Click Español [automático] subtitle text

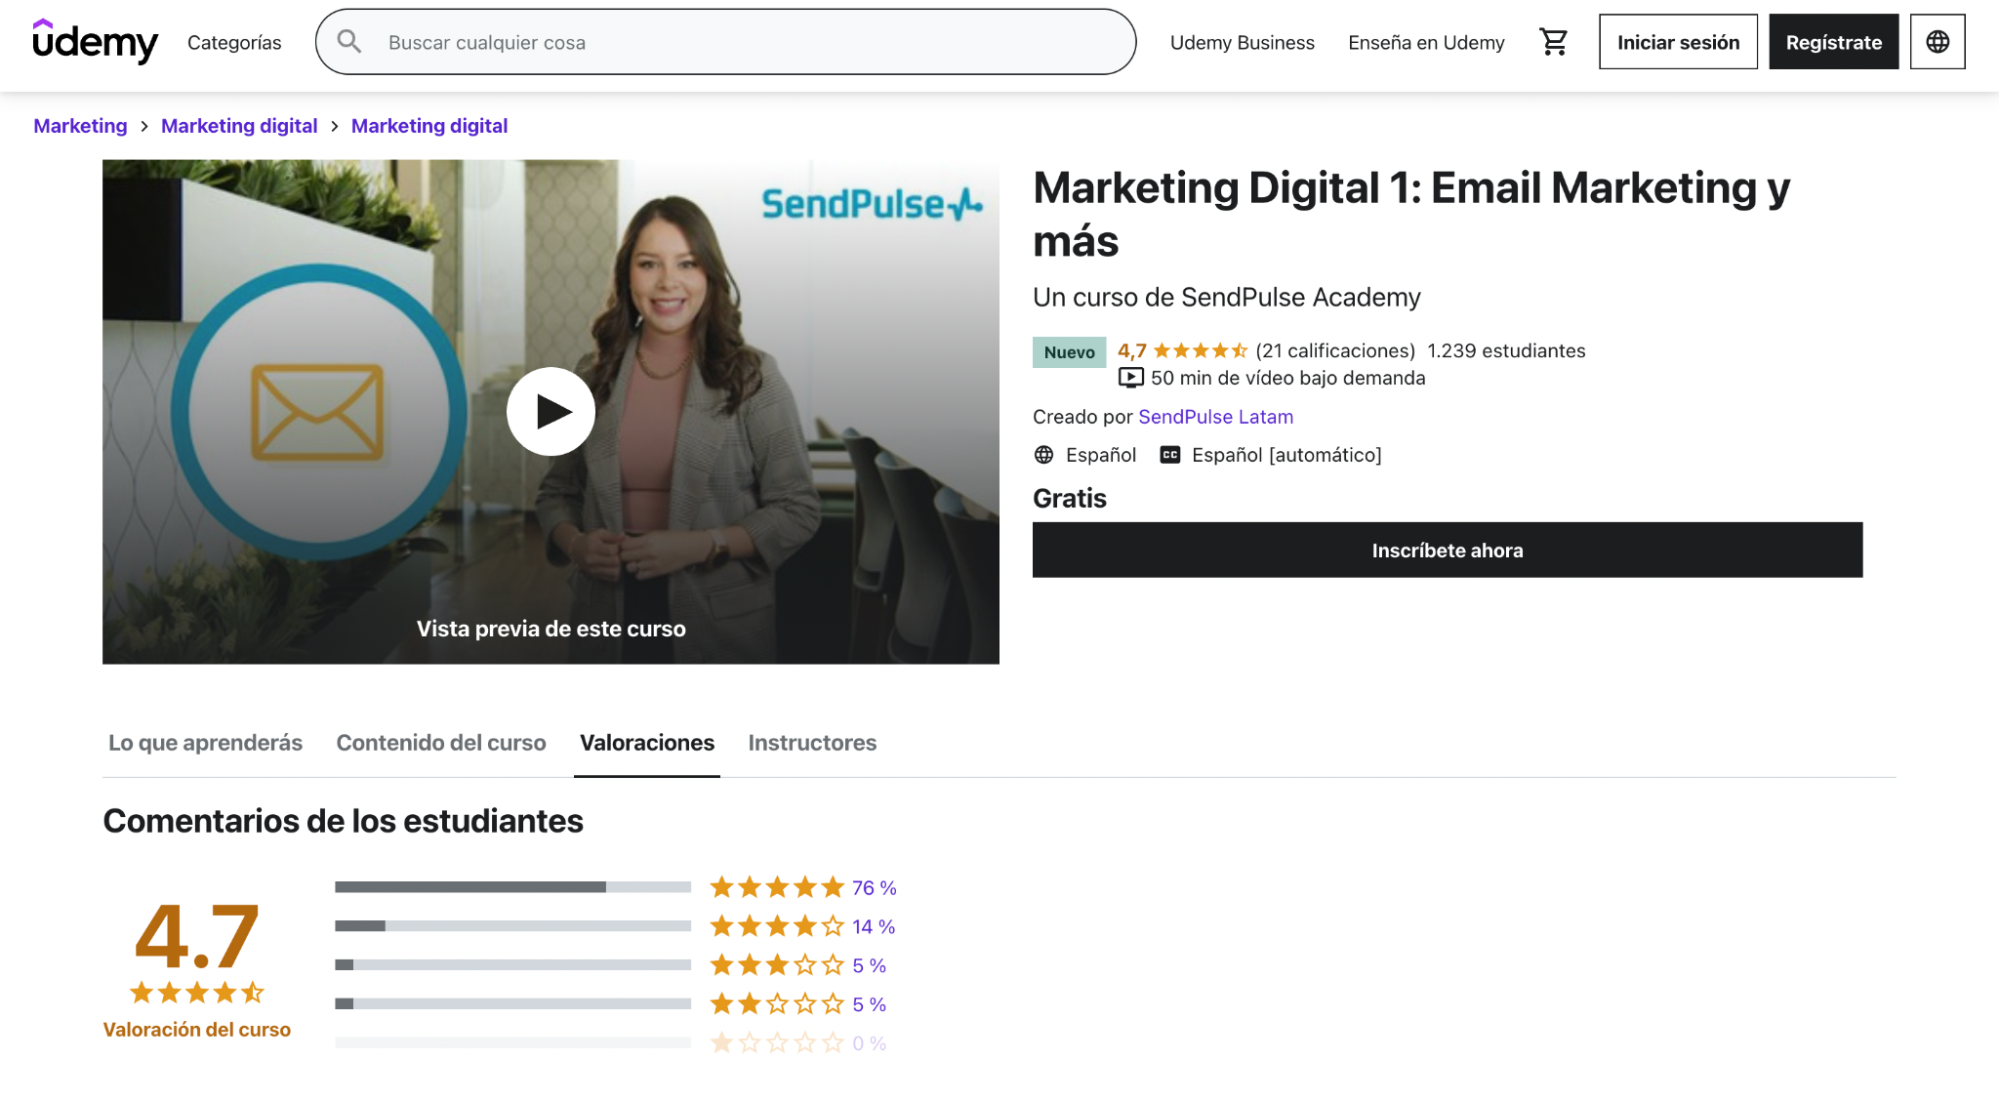coord(1286,455)
